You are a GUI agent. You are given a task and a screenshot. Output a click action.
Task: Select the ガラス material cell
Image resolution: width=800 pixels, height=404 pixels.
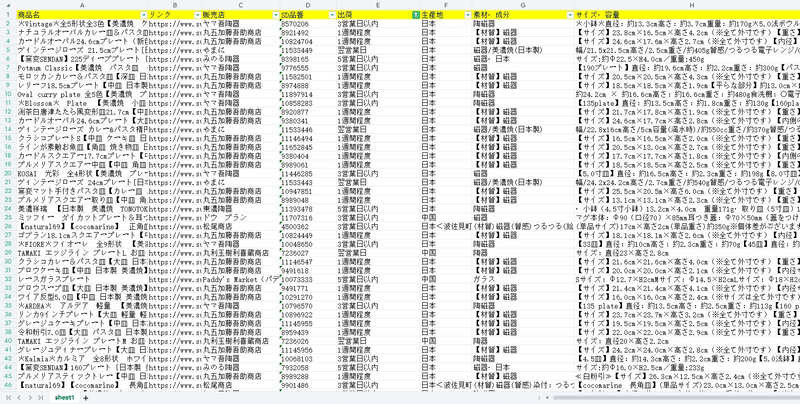523,280
